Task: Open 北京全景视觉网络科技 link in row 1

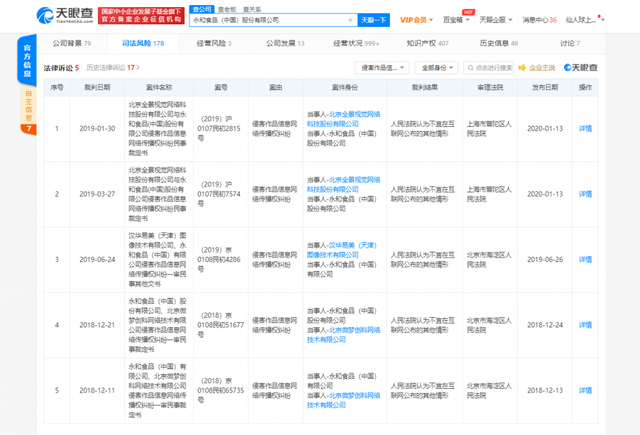Action: click(x=344, y=119)
